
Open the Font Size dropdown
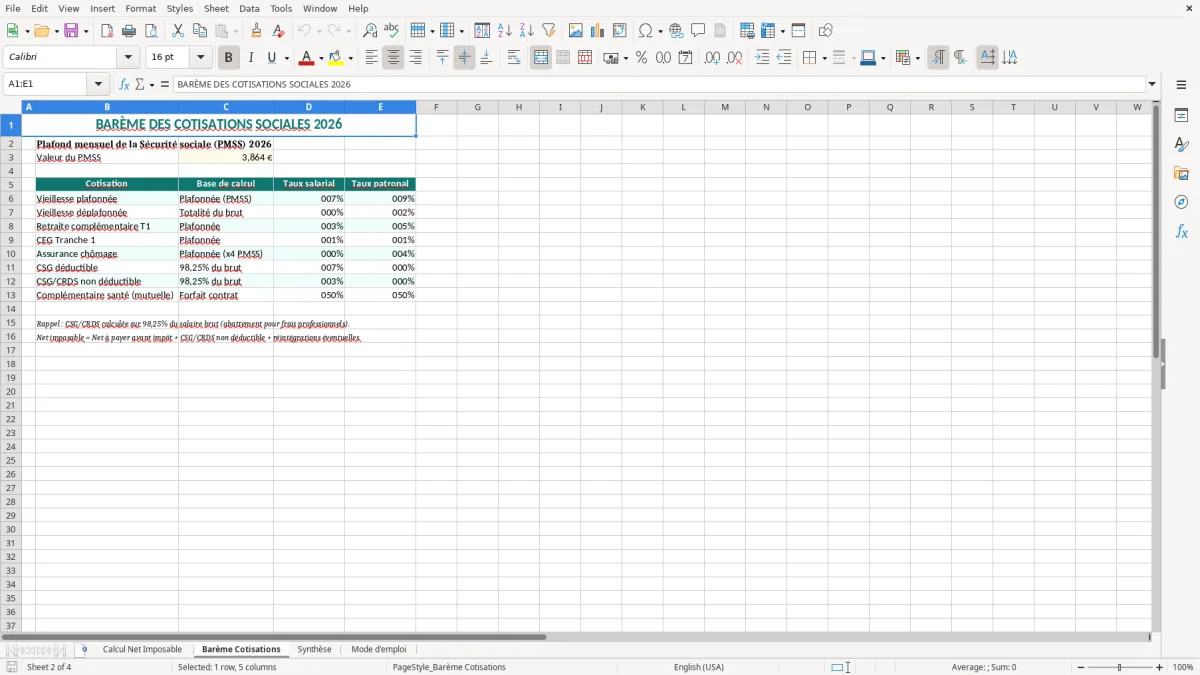click(x=200, y=57)
